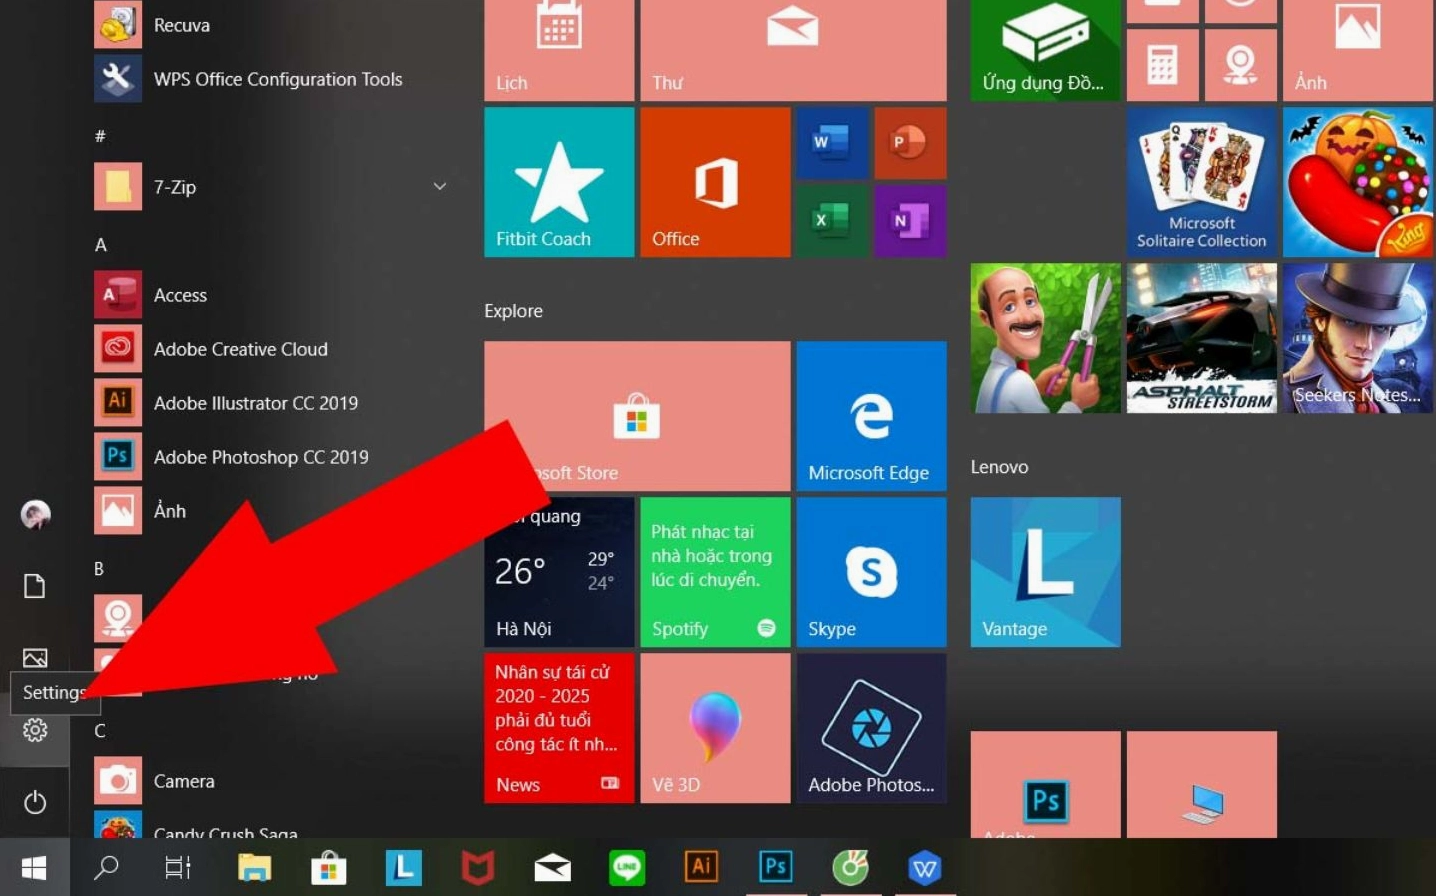Click the '#' section header

(100, 136)
